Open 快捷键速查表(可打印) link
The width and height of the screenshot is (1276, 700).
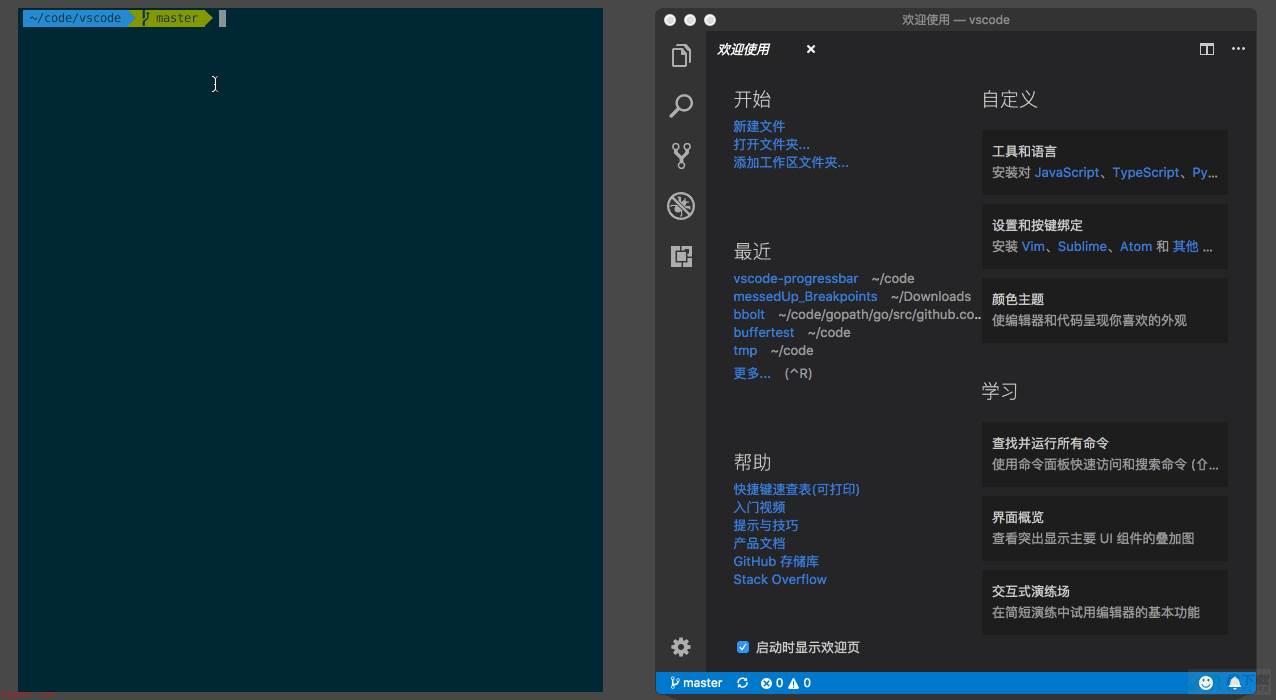(x=796, y=489)
